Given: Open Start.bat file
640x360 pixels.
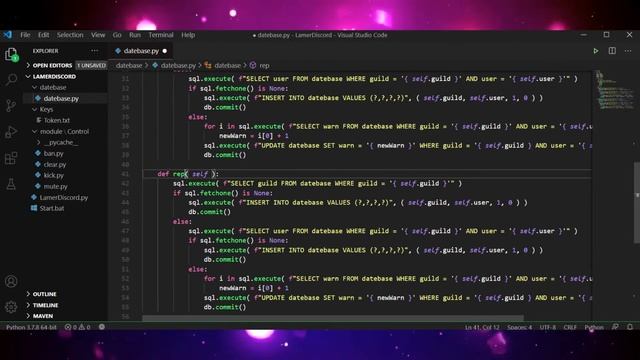Looking at the screenshot, I should point(65,209).
